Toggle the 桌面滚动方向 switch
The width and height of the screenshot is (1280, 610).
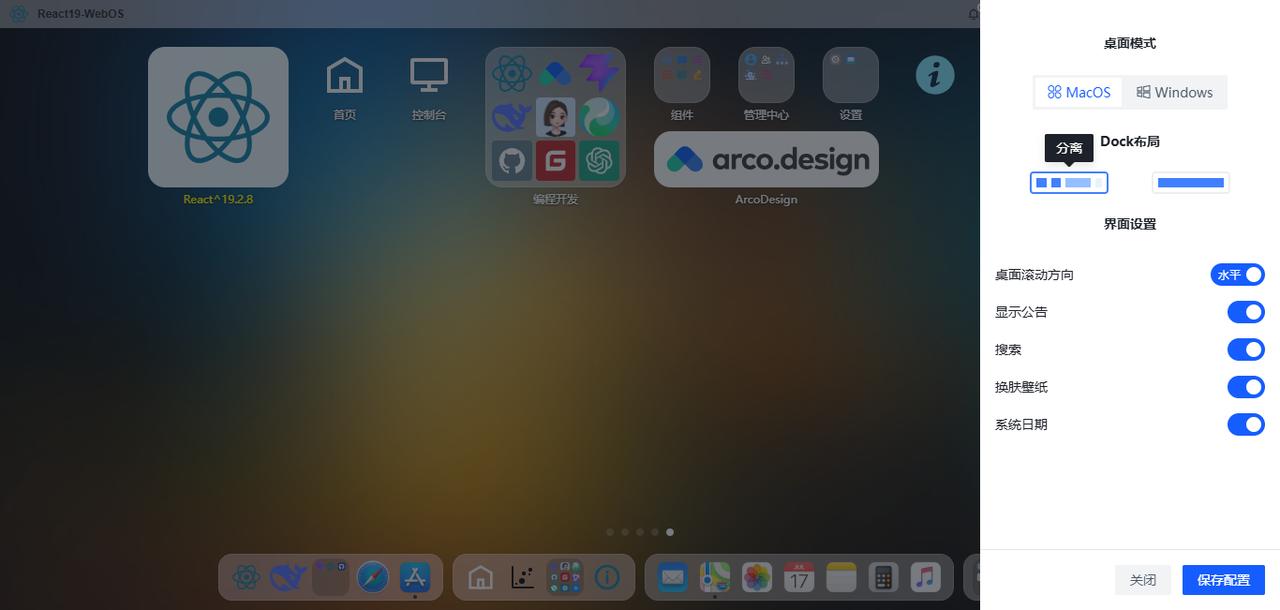click(x=1237, y=274)
